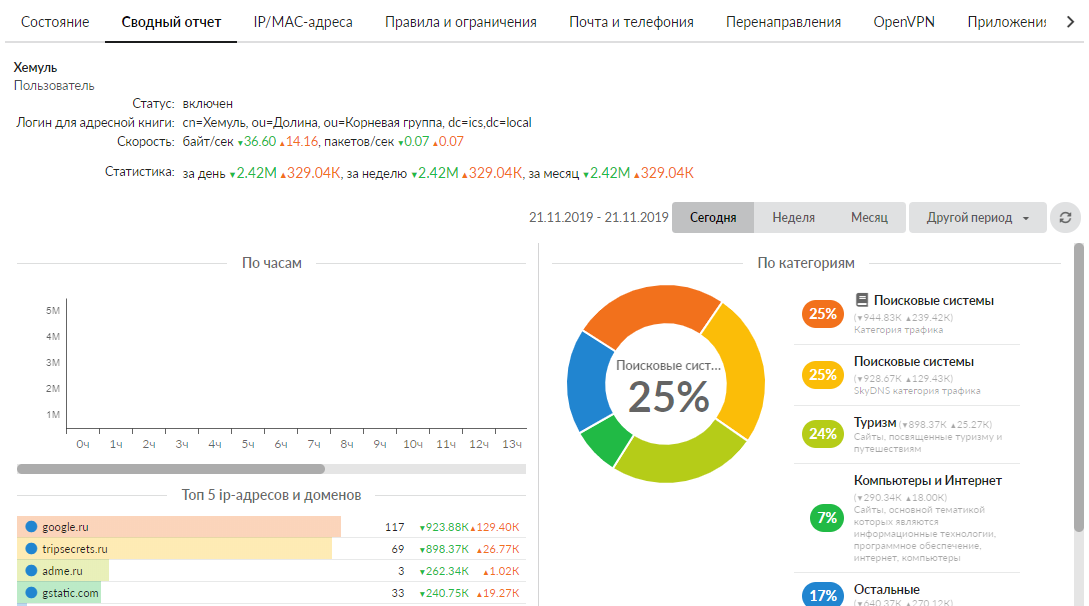Click the 7% badge for Компьютеры и Интернет
This screenshot has height=606, width=1089.
826,517
